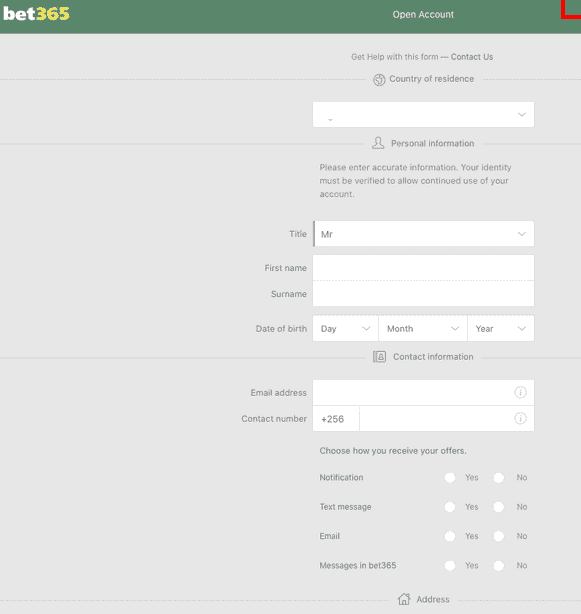
Task: Click the address book icon beside Contact information
Action: click(379, 357)
